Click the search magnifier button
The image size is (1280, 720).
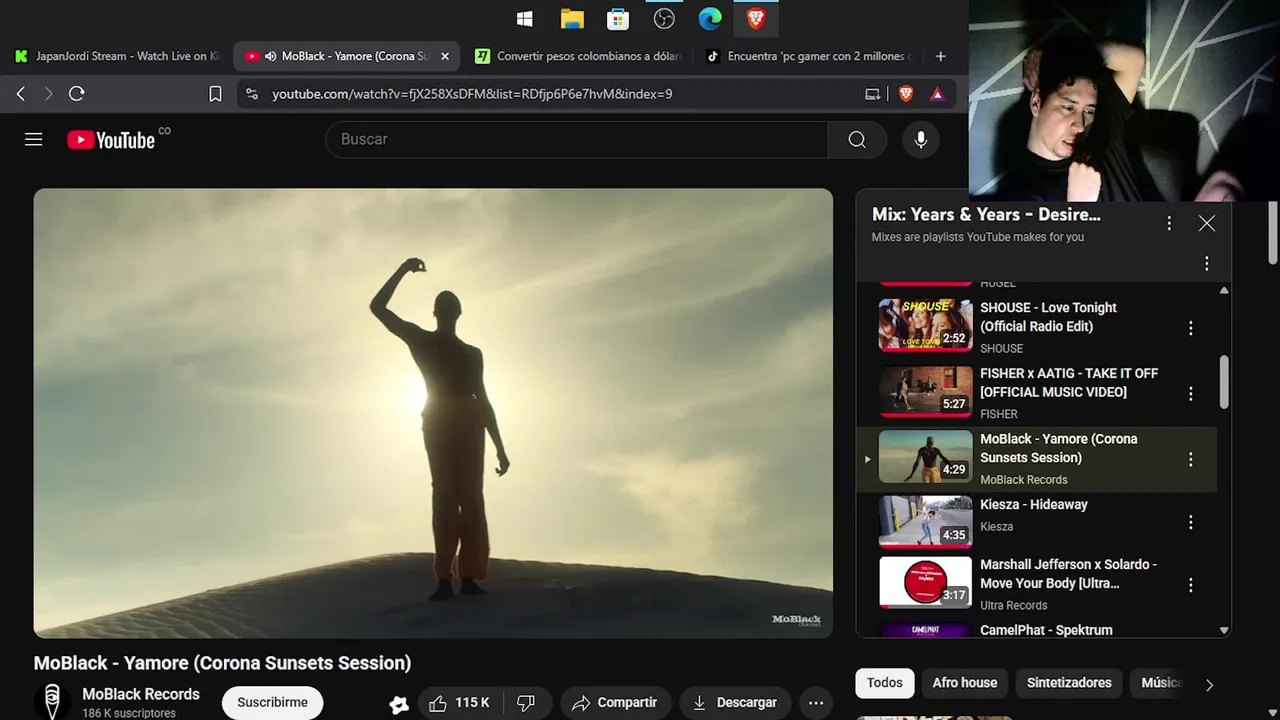[x=857, y=140]
